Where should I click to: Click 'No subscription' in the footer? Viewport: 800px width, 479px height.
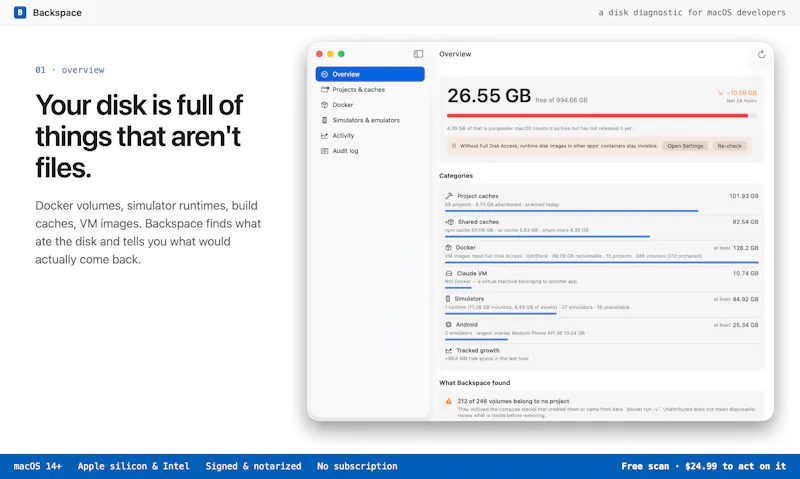357,466
